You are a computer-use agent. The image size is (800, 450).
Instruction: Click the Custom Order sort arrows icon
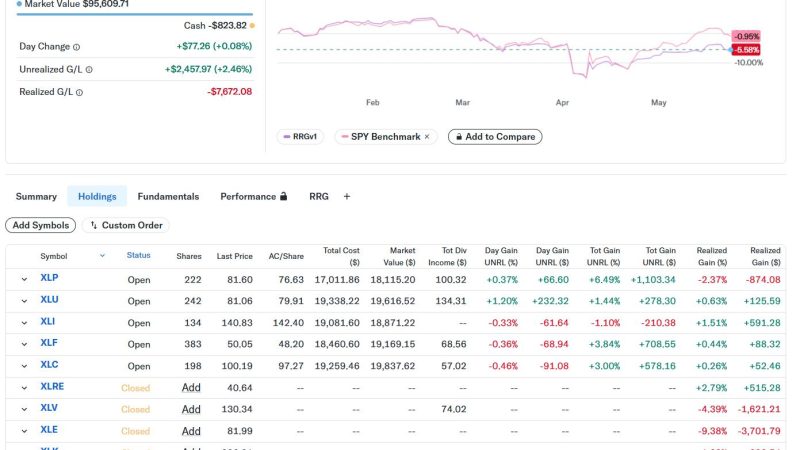coord(93,225)
